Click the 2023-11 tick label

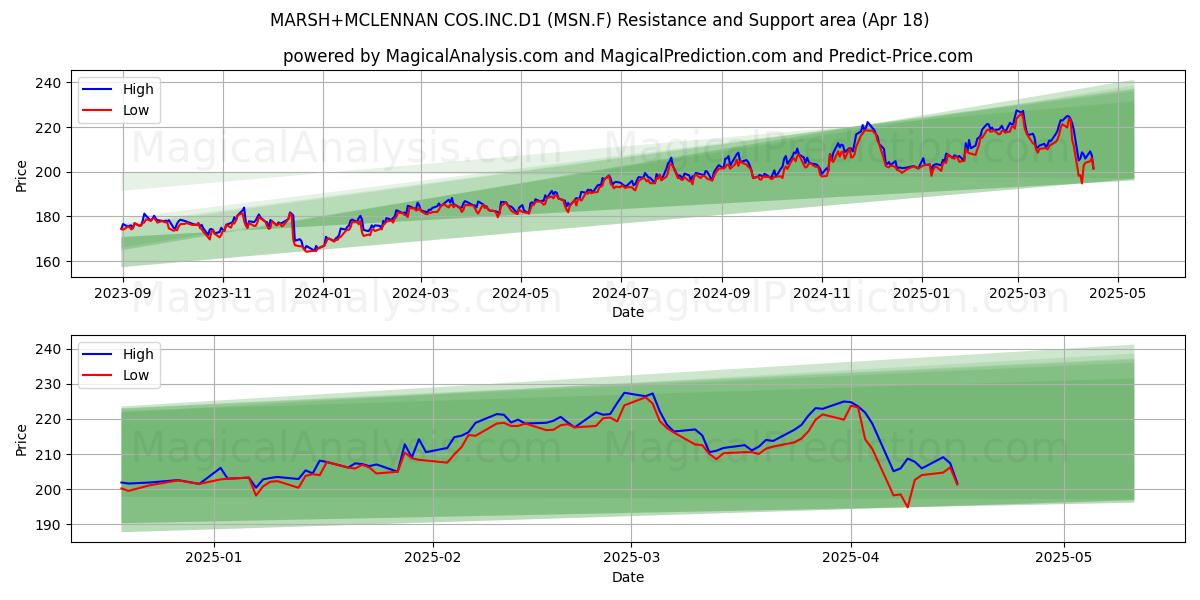tap(222, 294)
